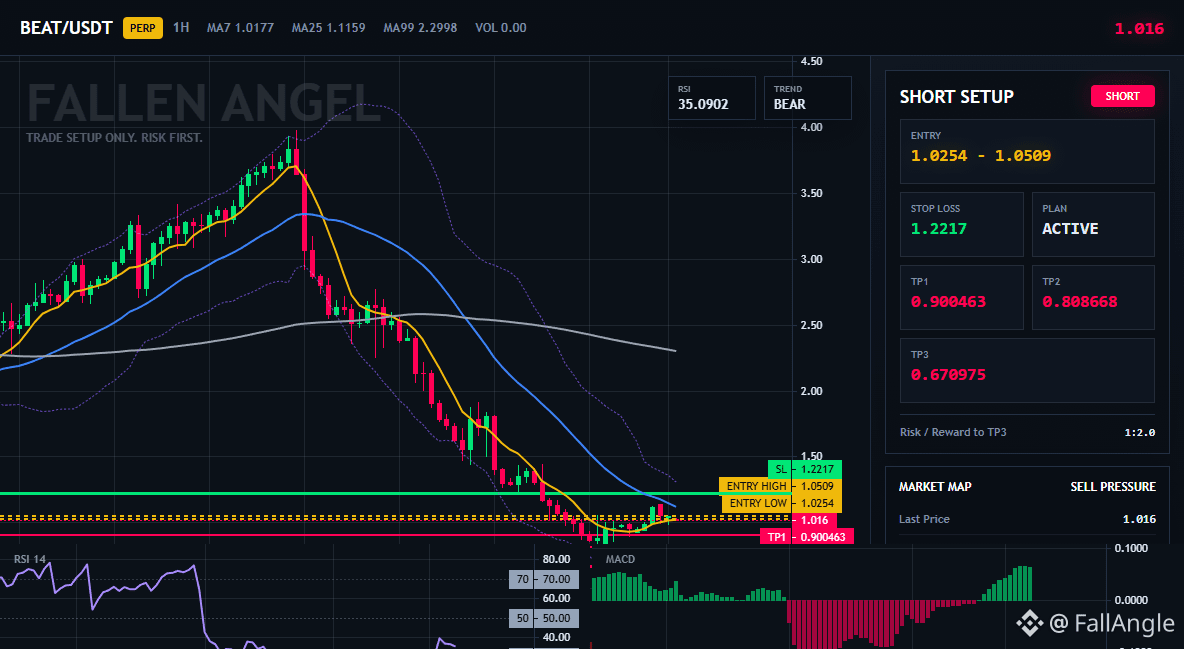Click the green SL 1.2217 chart tag
The width and height of the screenshot is (1184, 649).
point(804,469)
